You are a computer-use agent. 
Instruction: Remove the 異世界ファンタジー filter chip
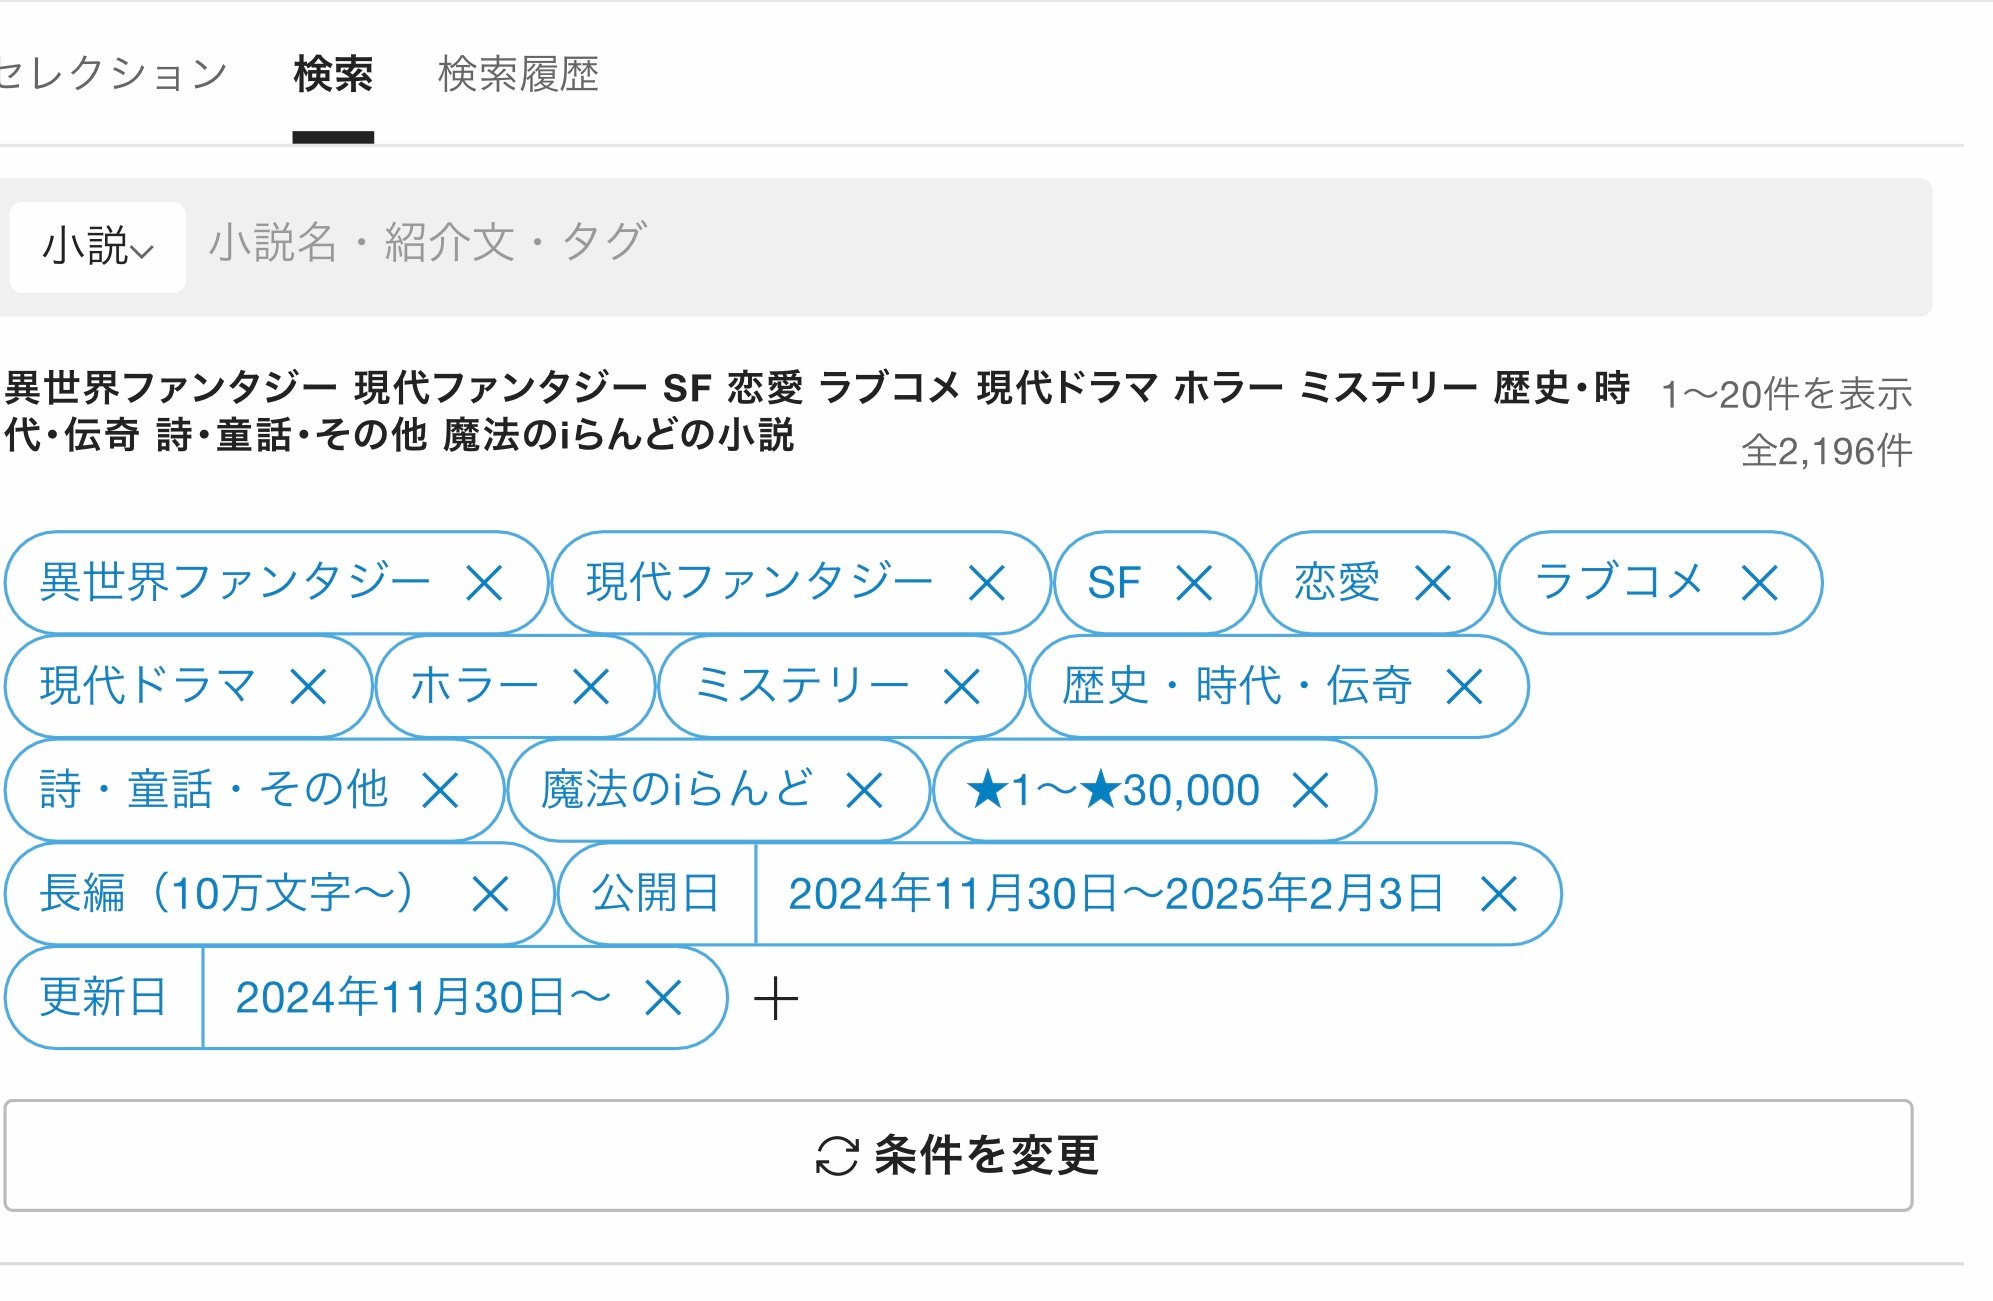485,583
